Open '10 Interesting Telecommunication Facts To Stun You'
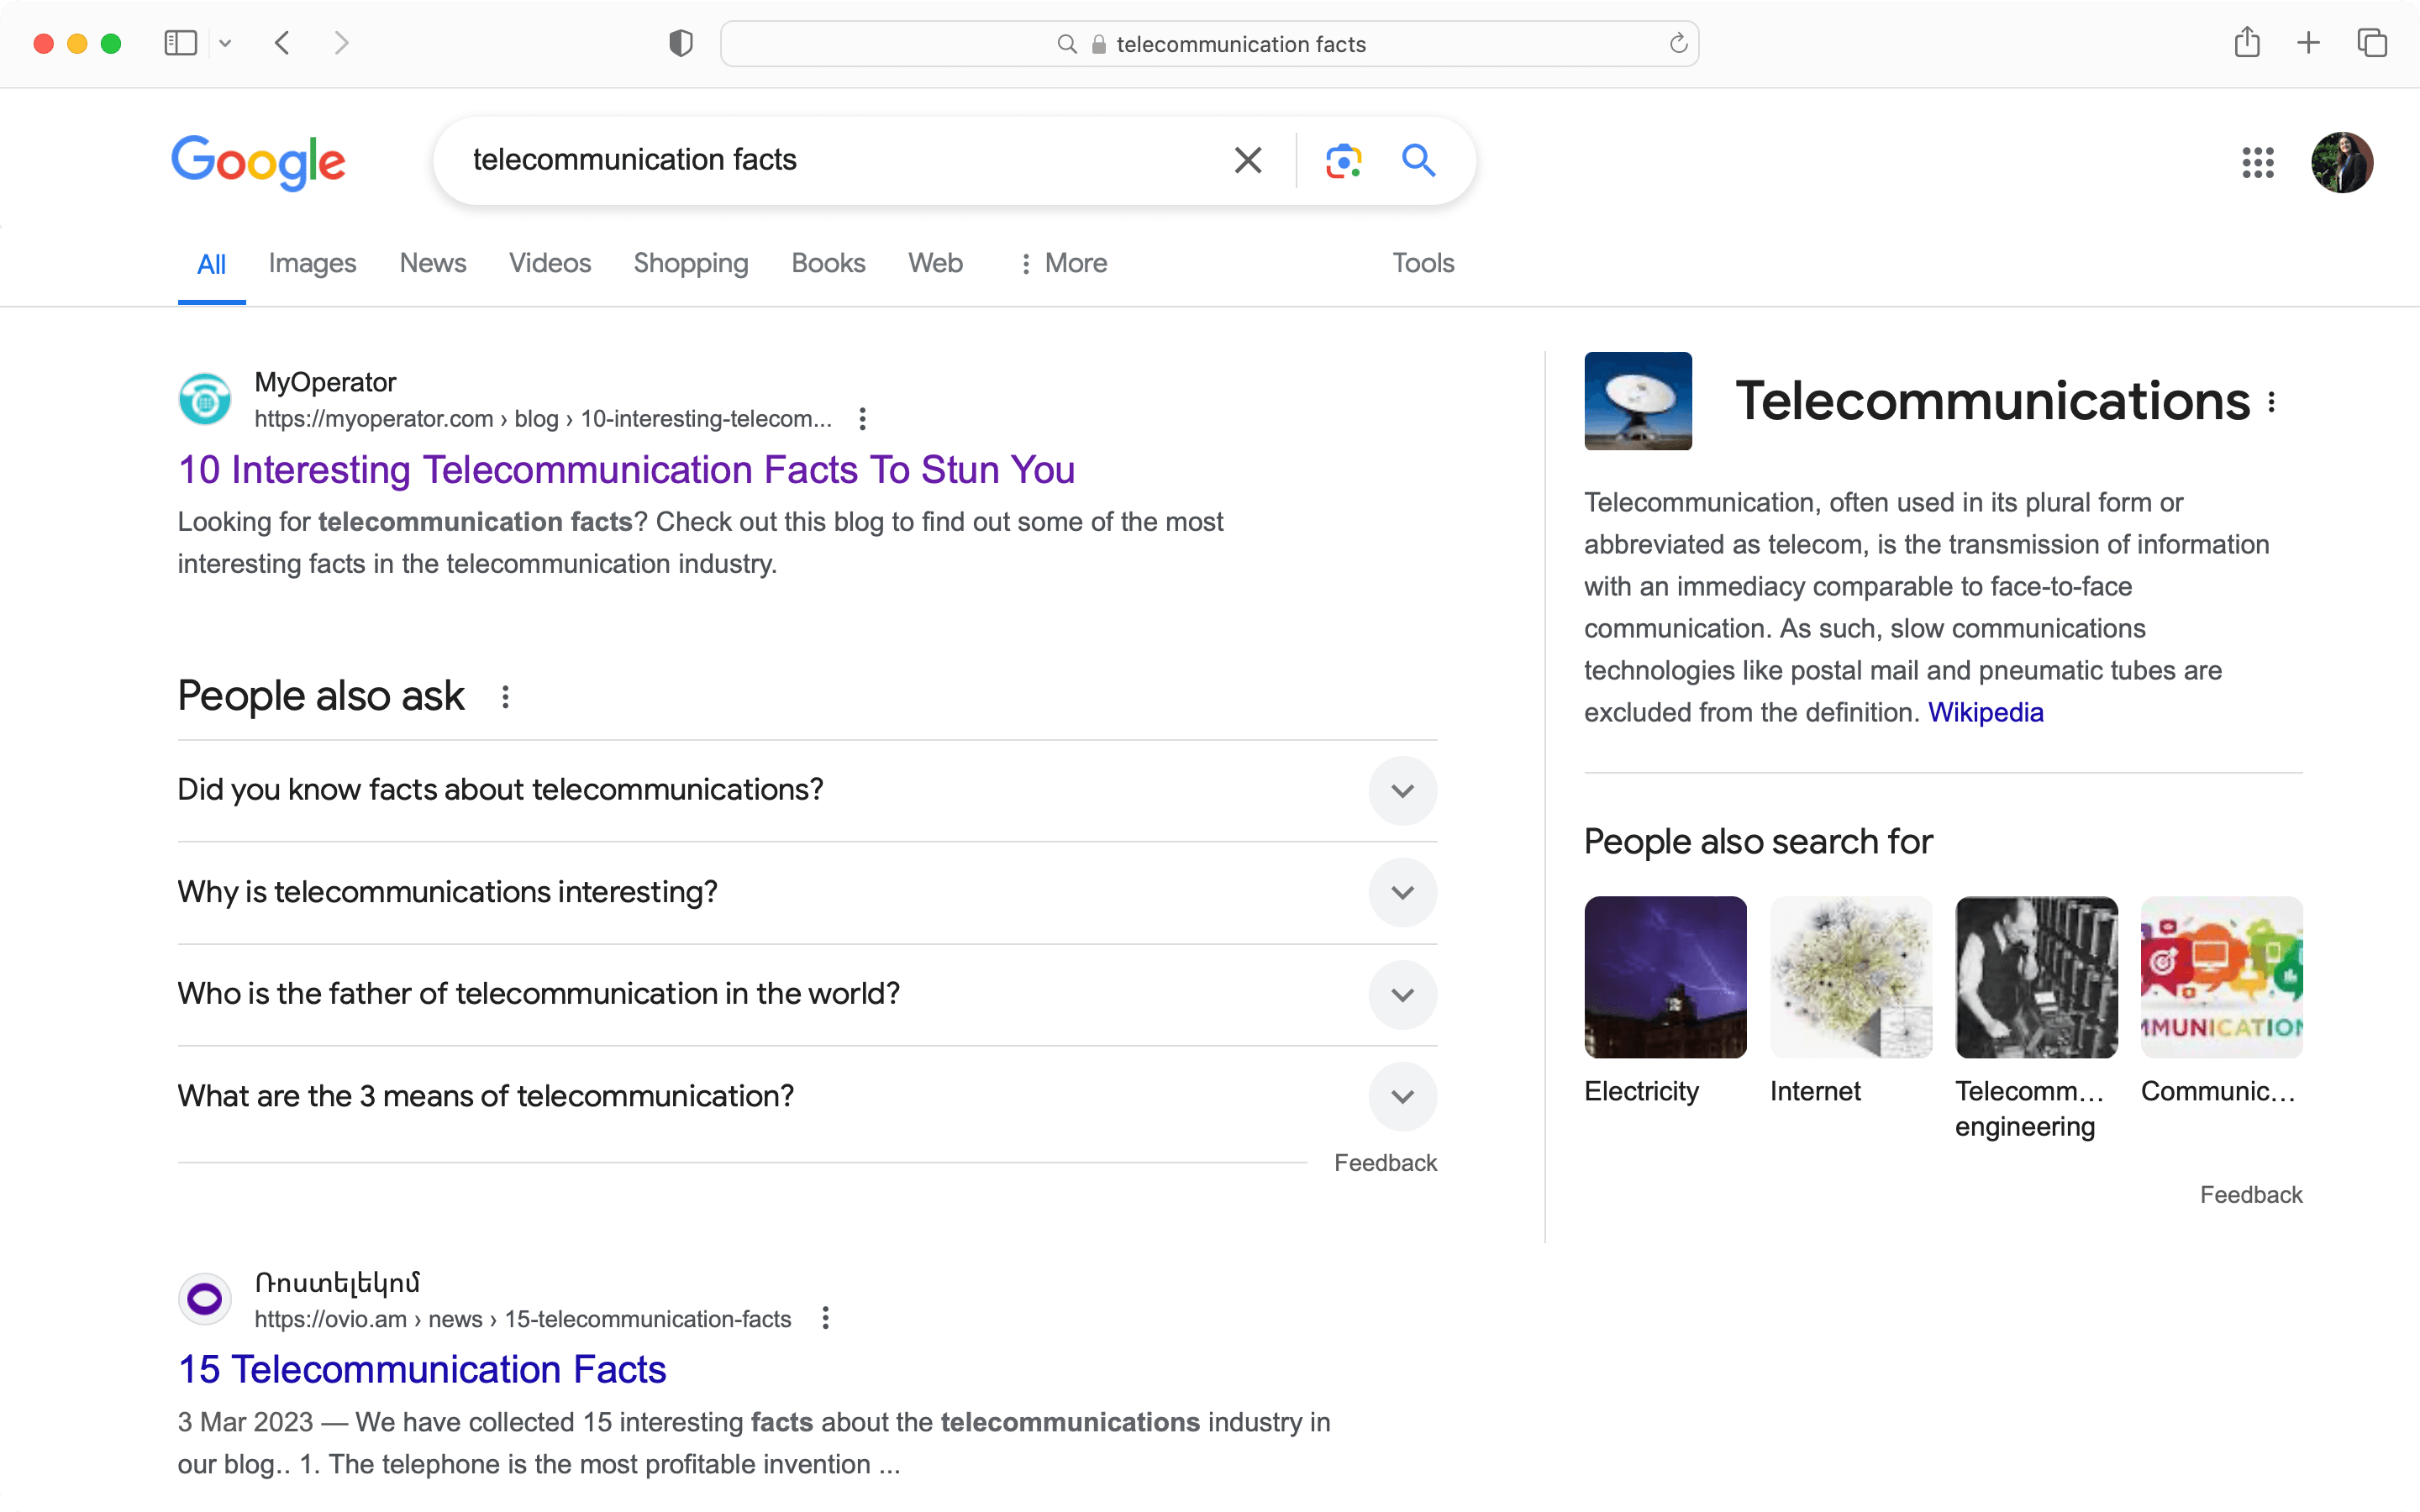 coord(626,470)
